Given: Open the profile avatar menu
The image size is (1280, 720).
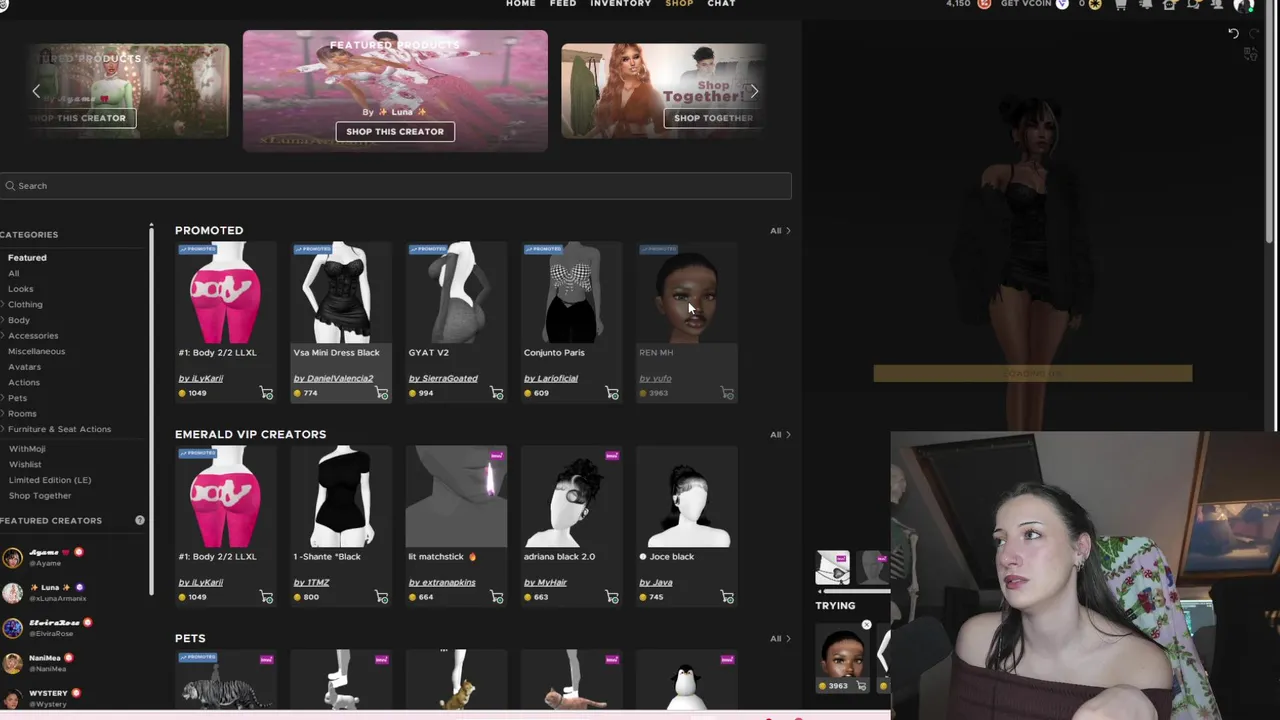Looking at the screenshot, I should pos(1244,5).
